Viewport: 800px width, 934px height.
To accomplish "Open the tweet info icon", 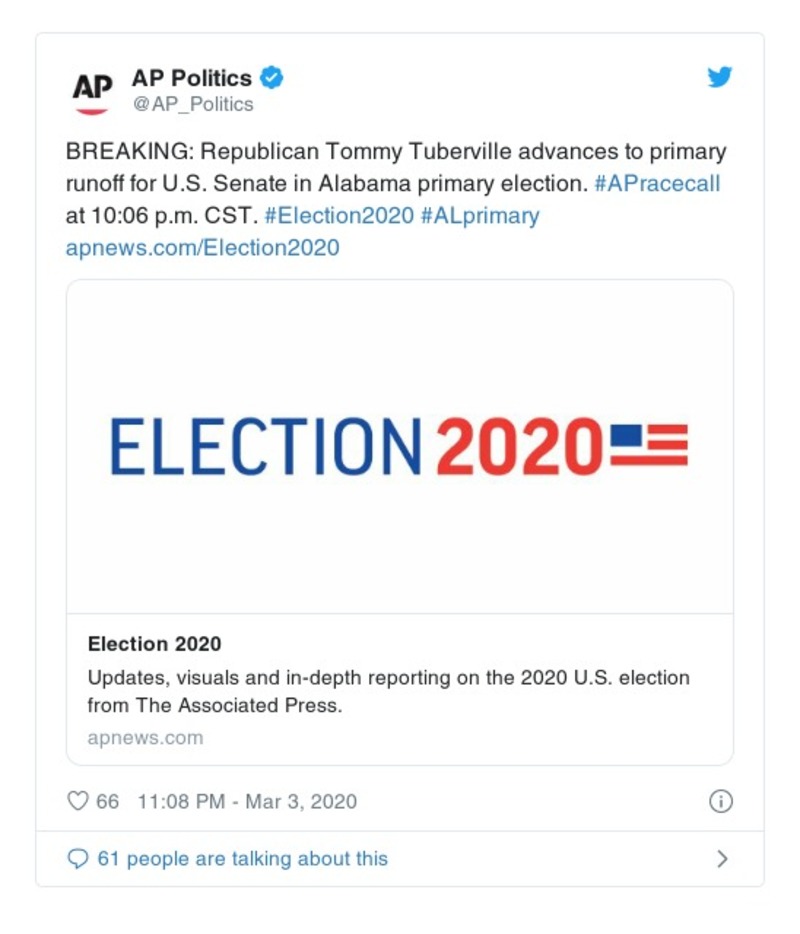I will coord(720,801).
